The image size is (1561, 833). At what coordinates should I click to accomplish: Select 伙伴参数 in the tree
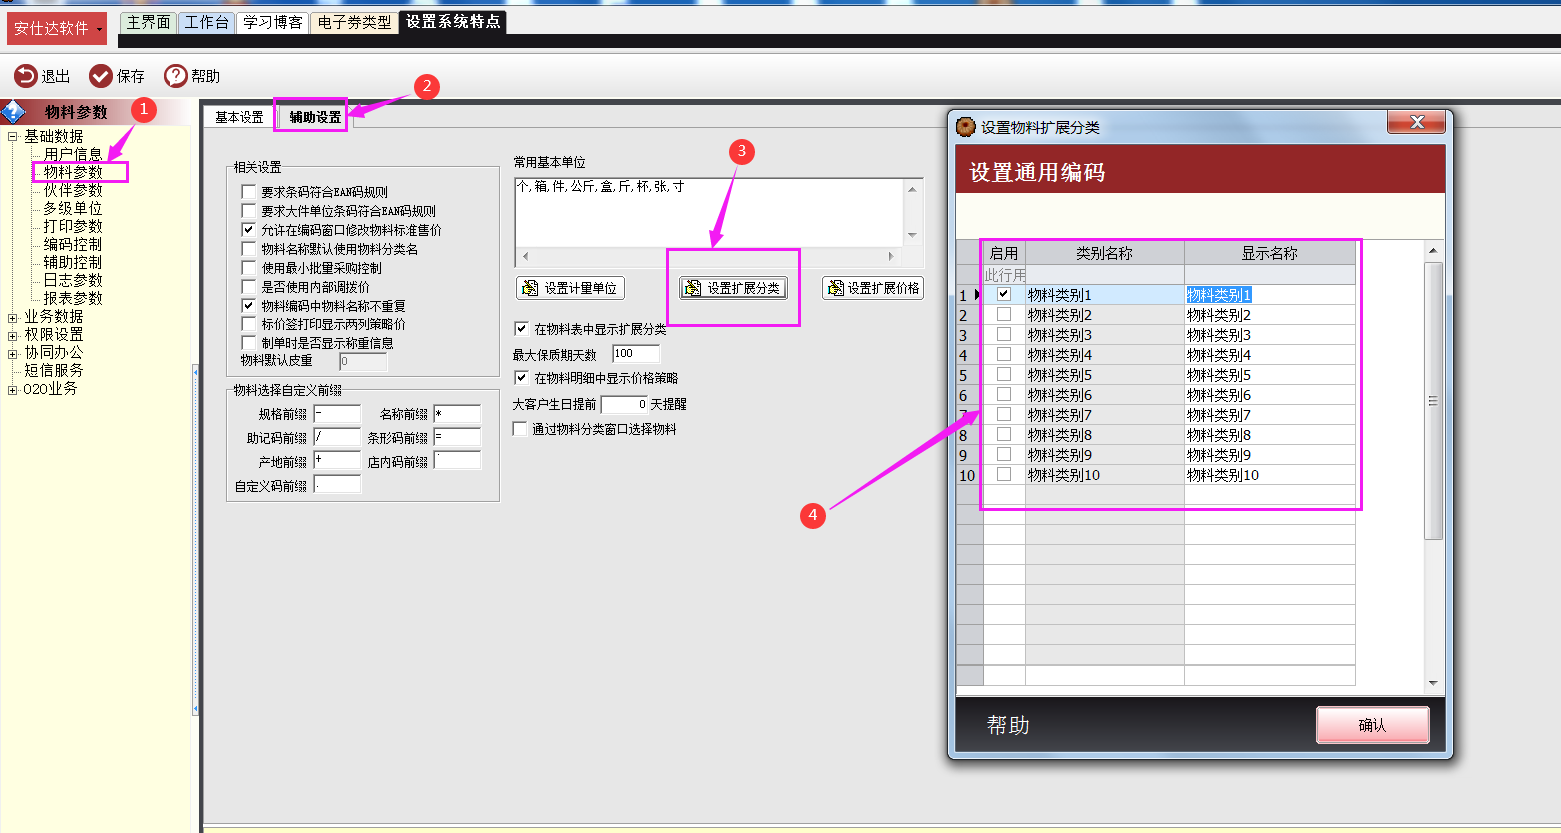(73, 190)
